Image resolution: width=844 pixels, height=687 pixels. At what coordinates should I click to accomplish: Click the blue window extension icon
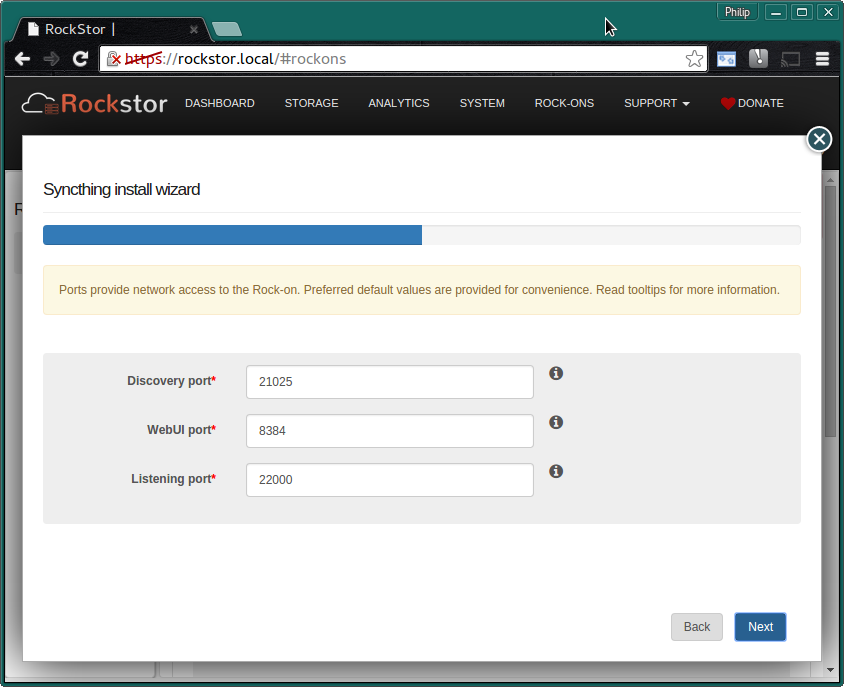pyautogui.click(x=726, y=59)
